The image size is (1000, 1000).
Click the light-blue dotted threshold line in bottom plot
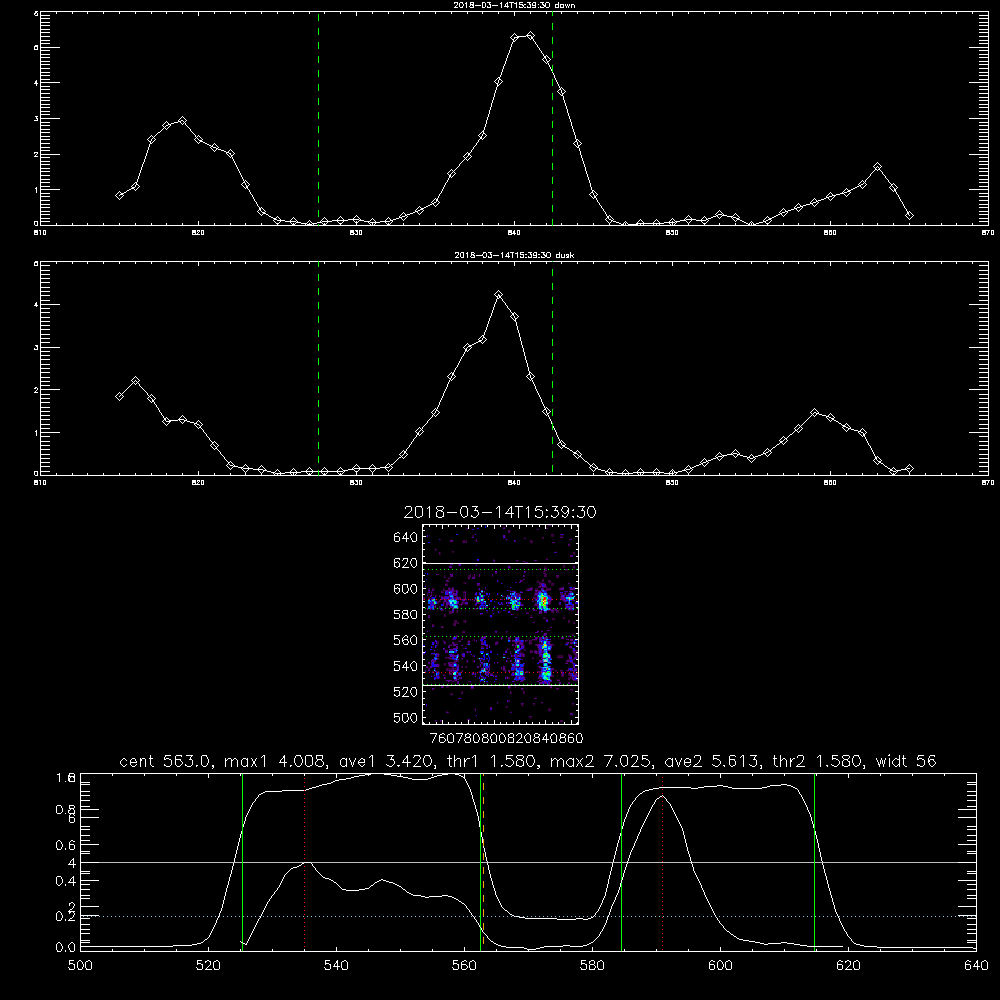pyautogui.click(x=528, y=916)
